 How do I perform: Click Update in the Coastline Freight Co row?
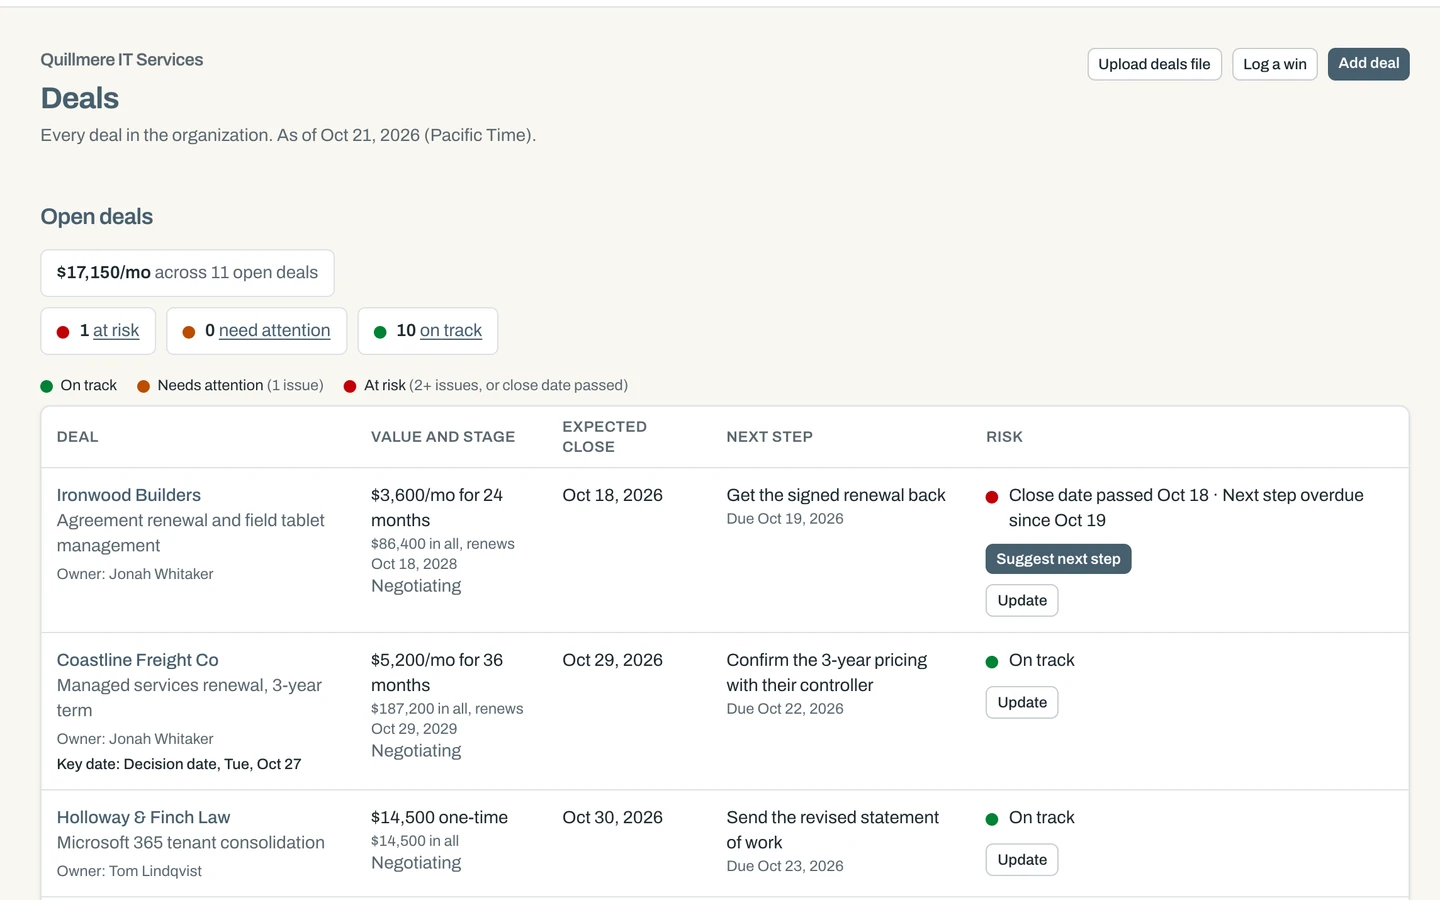1022,702
